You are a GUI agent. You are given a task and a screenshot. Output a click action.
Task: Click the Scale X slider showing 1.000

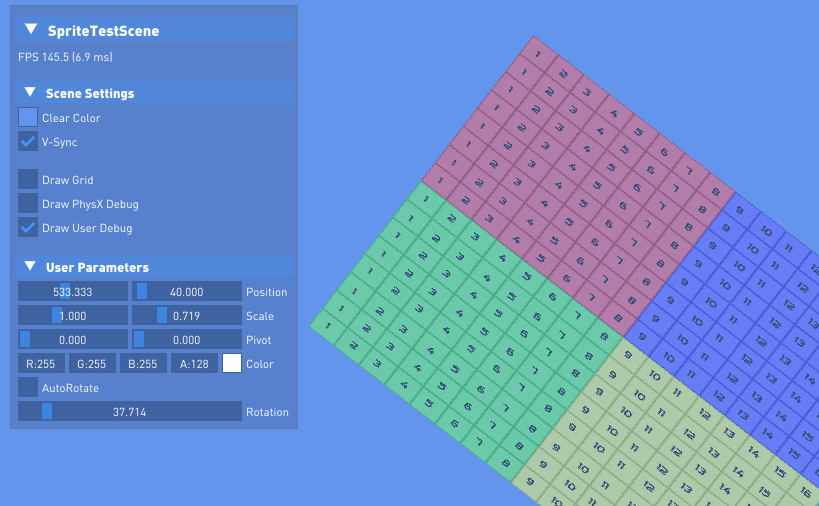click(x=73, y=315)
